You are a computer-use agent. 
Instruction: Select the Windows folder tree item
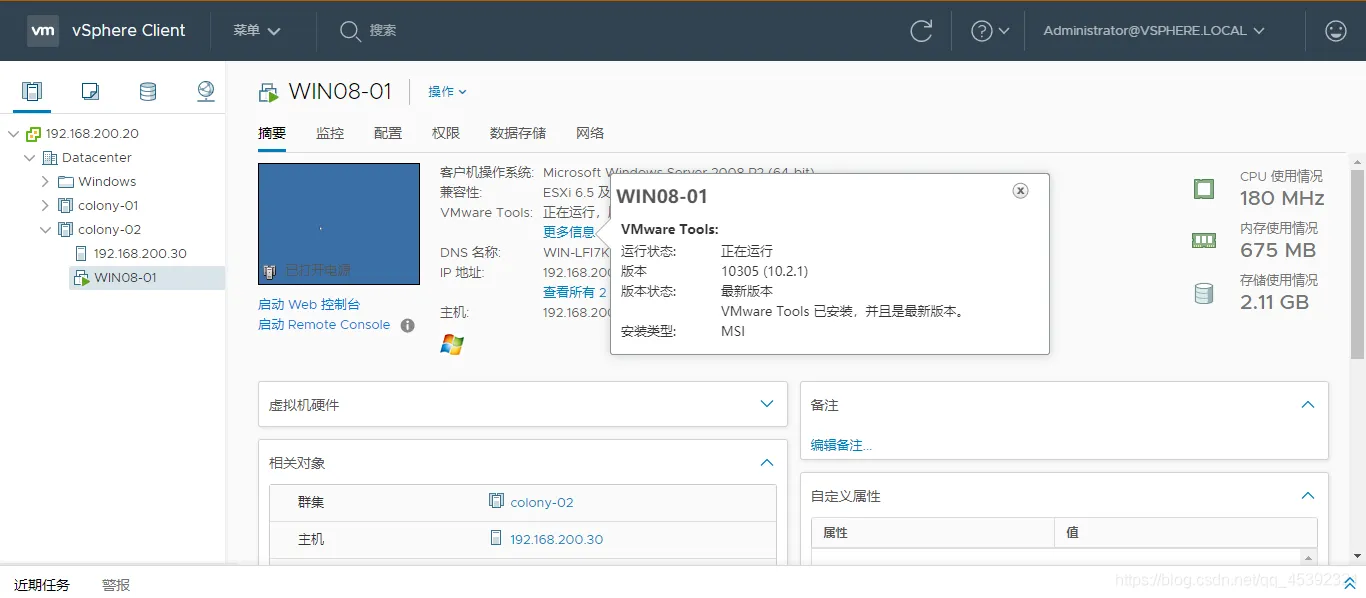pyautogui.click(x=107, y=182)
